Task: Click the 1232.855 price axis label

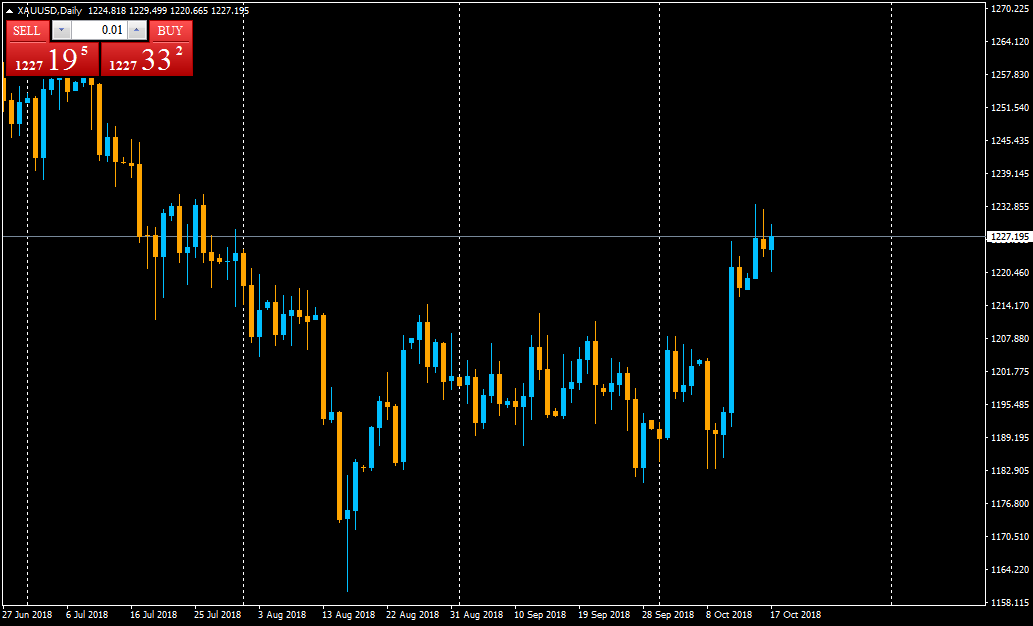Action: coord(1010,206)
